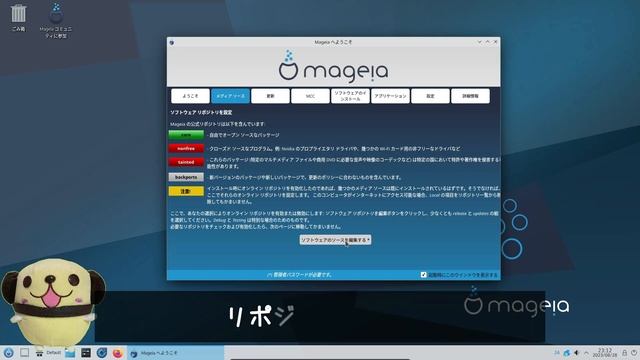Click the power/logout icon in taskbar

(x=634, y=353)
